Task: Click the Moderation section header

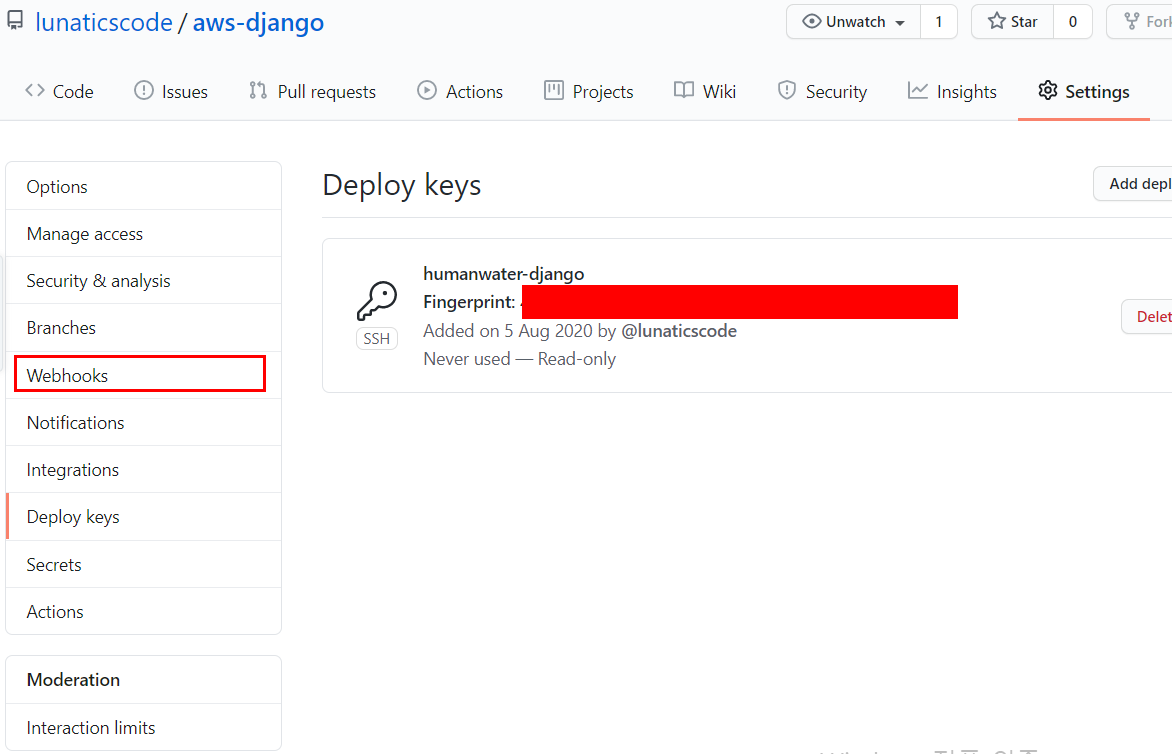Action: pos(73,679)
